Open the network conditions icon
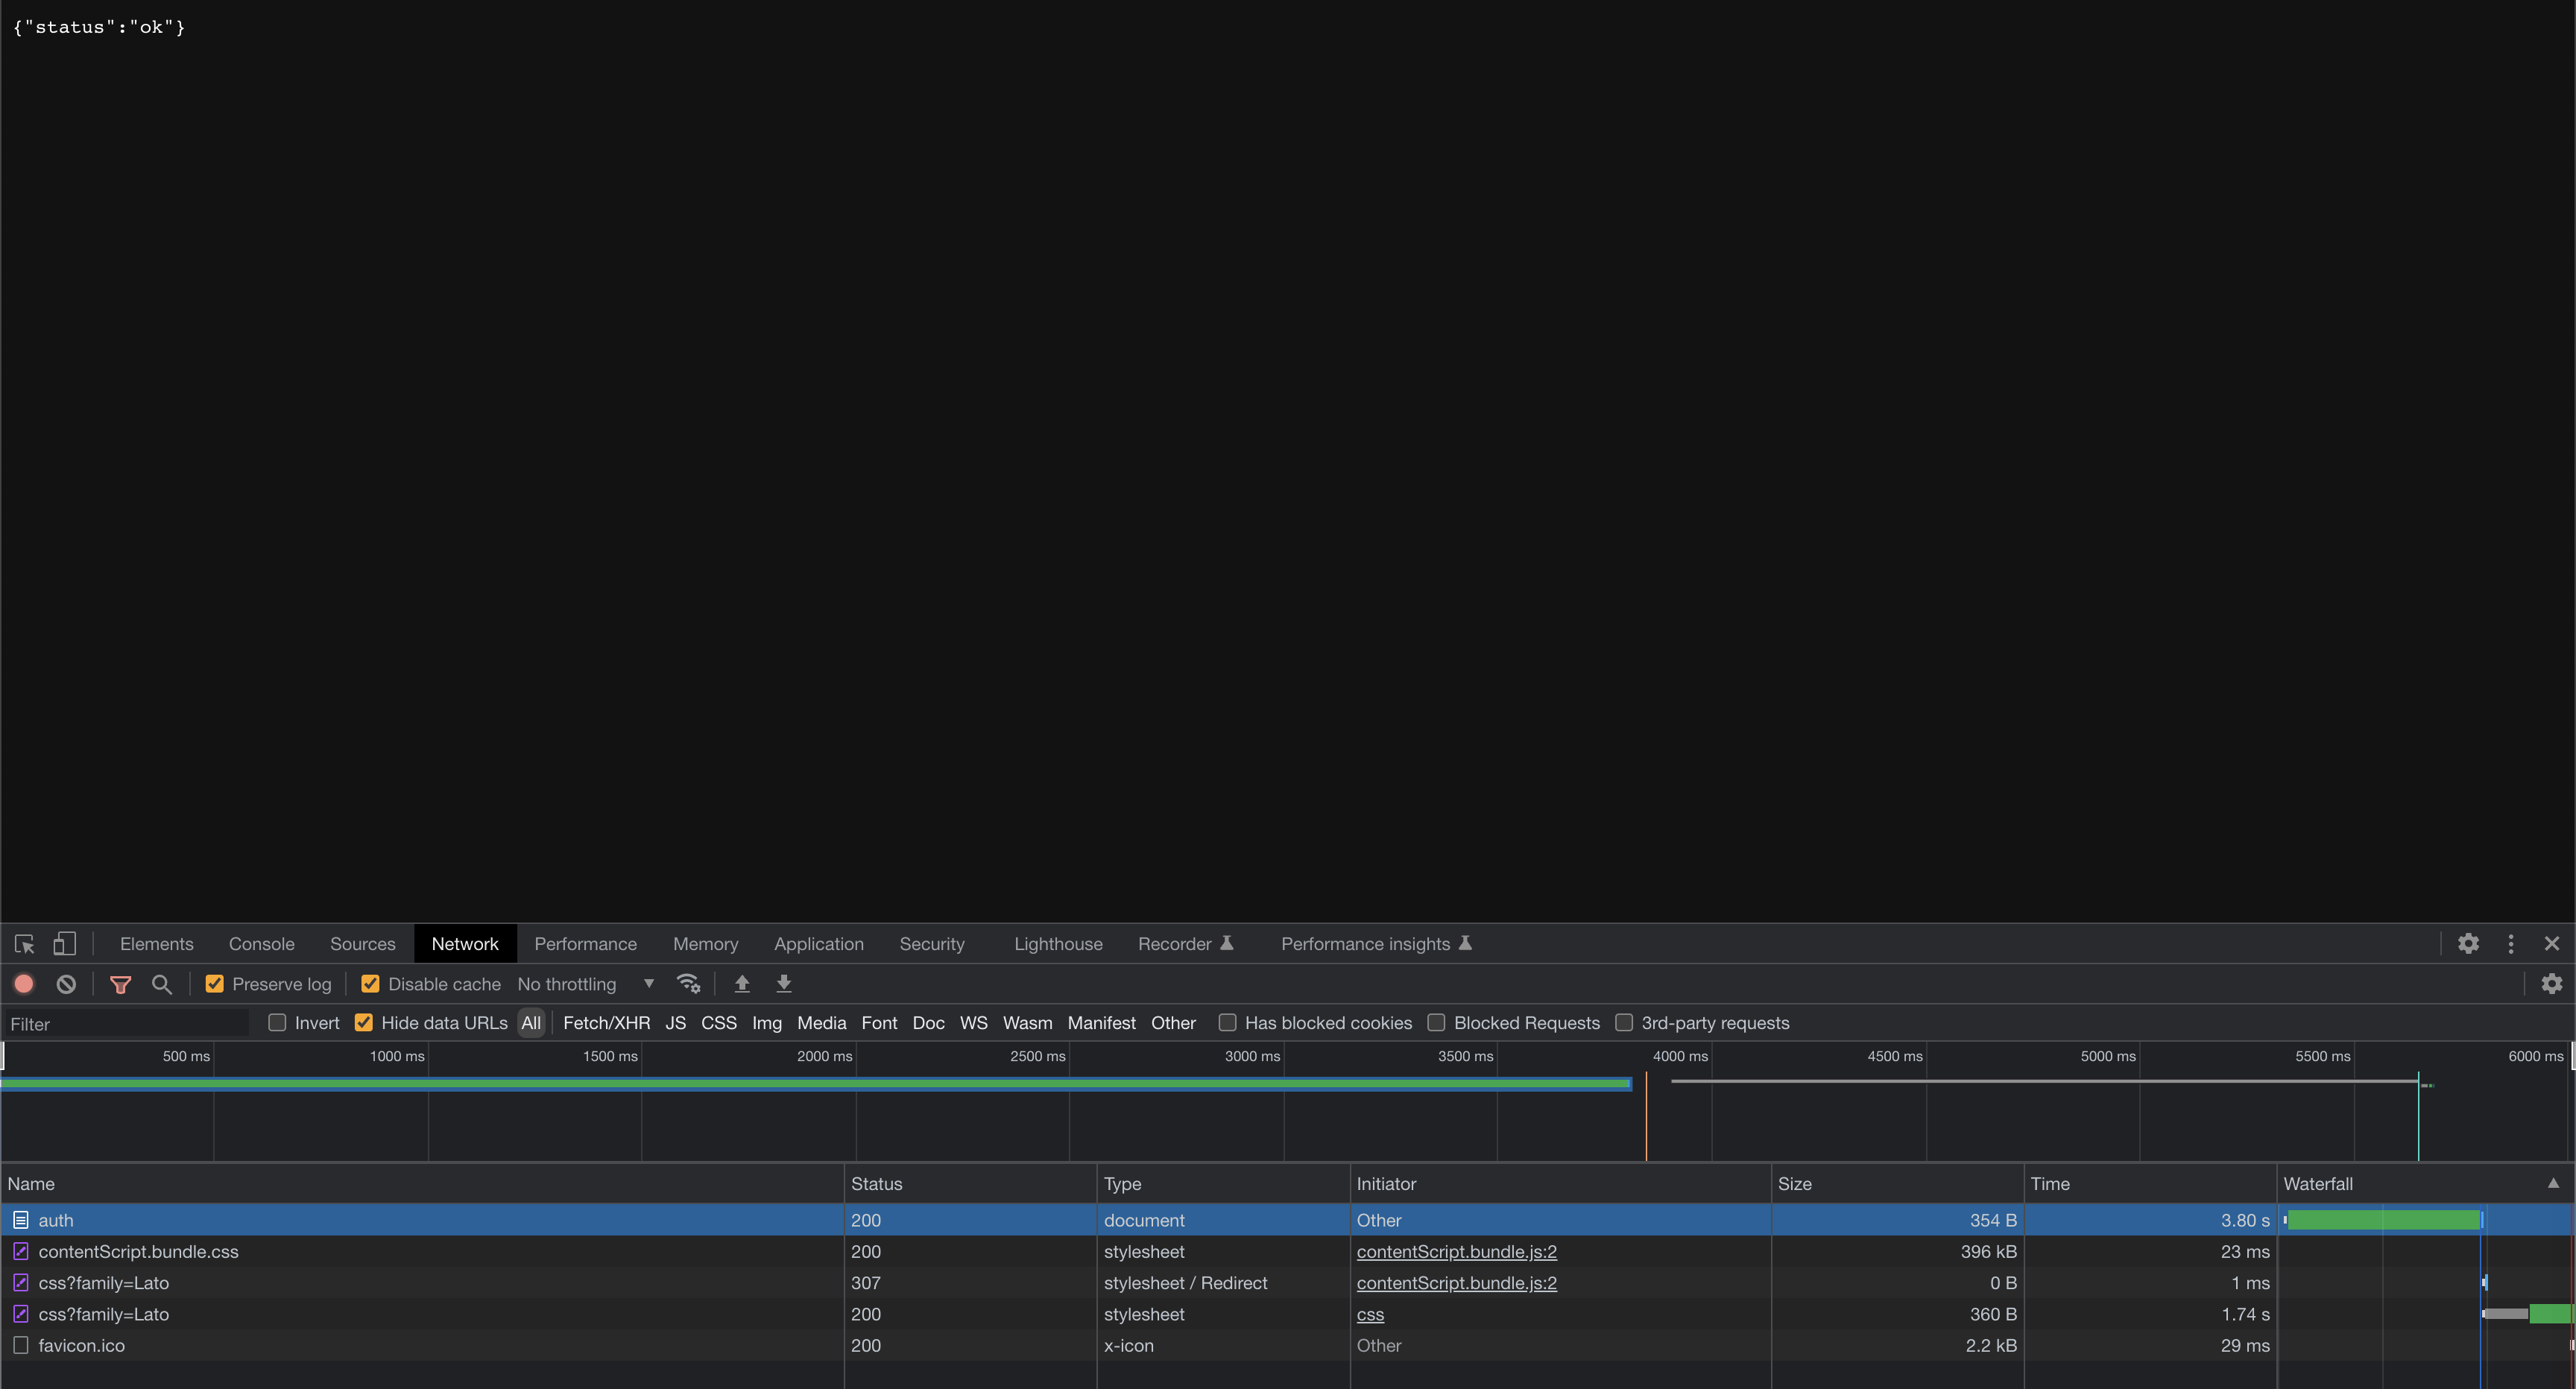 point(688,984)
